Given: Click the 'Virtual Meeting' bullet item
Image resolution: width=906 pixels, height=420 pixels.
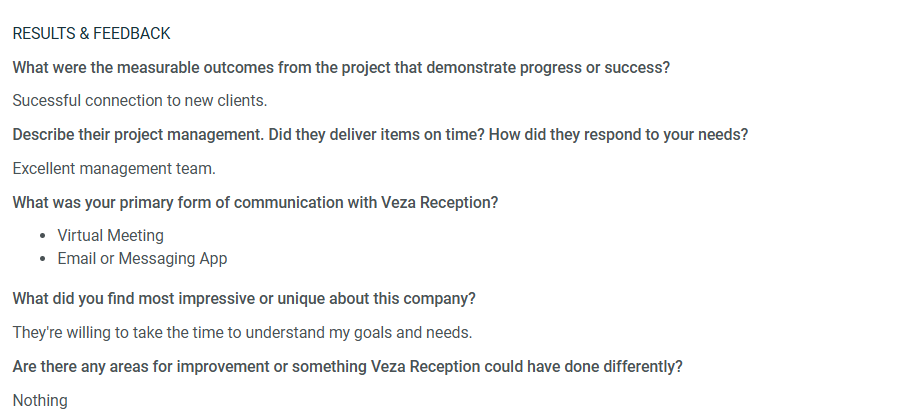Looking at the screenshot, I should 110,236.
